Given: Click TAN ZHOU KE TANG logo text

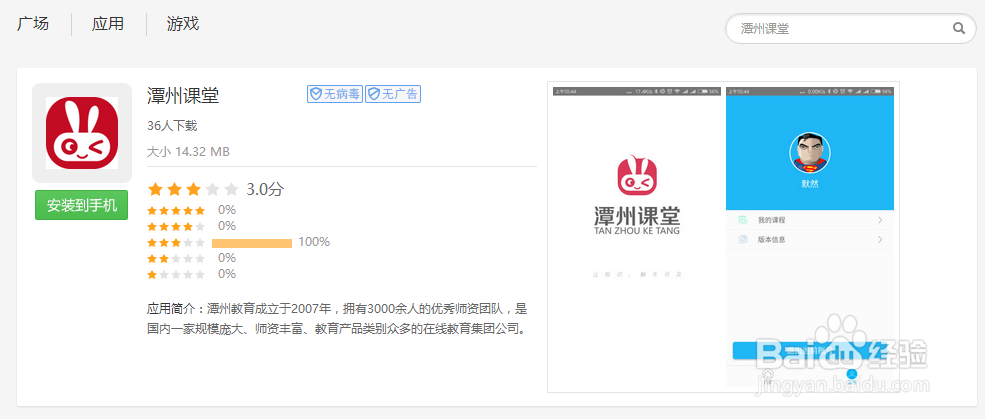Looking at the screenshot, I should click(636, 231).
